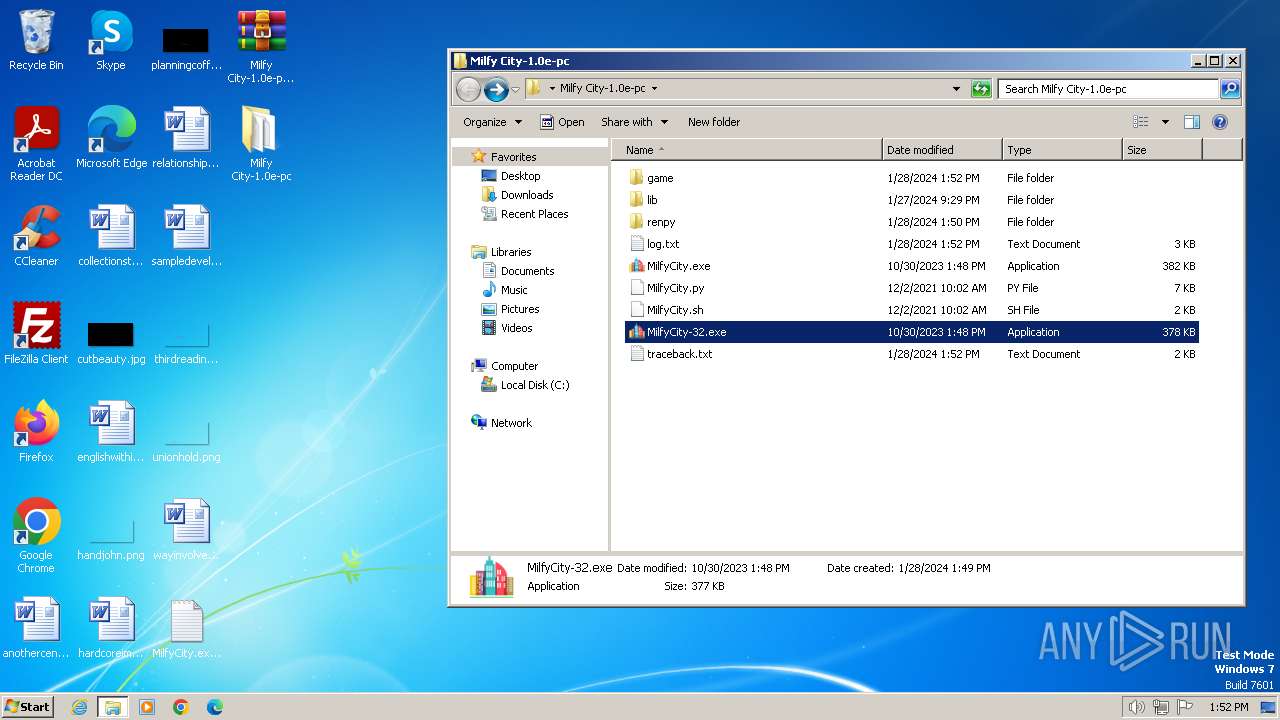The image size is (1280, 720).
Task: Select the cutbeauty.jpg desktop file
Action: click(111, 341)
